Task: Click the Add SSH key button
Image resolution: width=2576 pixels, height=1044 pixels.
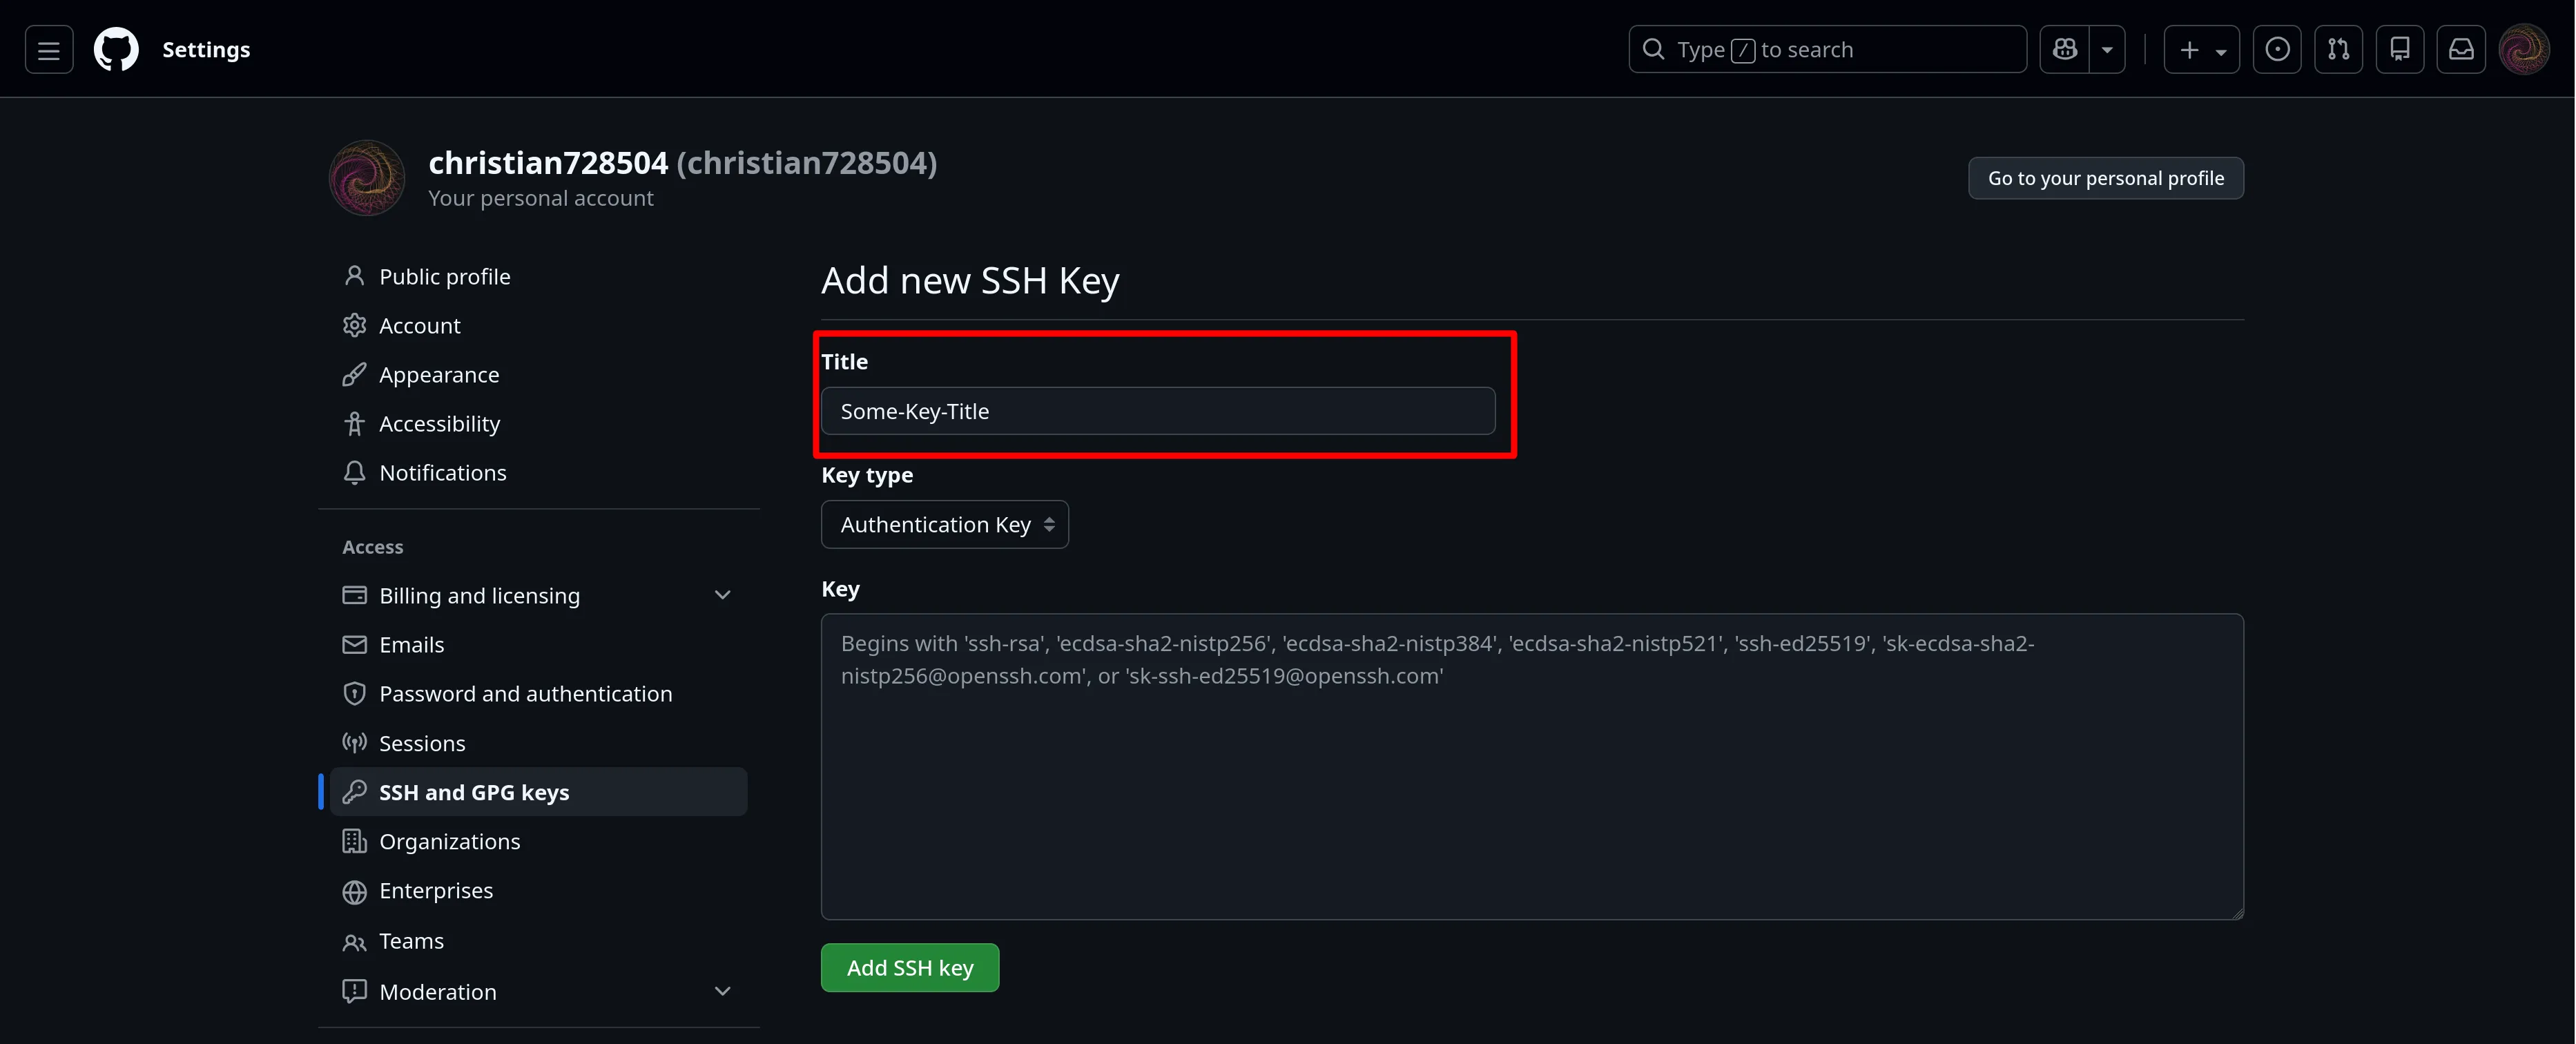Action: (909, 968)
